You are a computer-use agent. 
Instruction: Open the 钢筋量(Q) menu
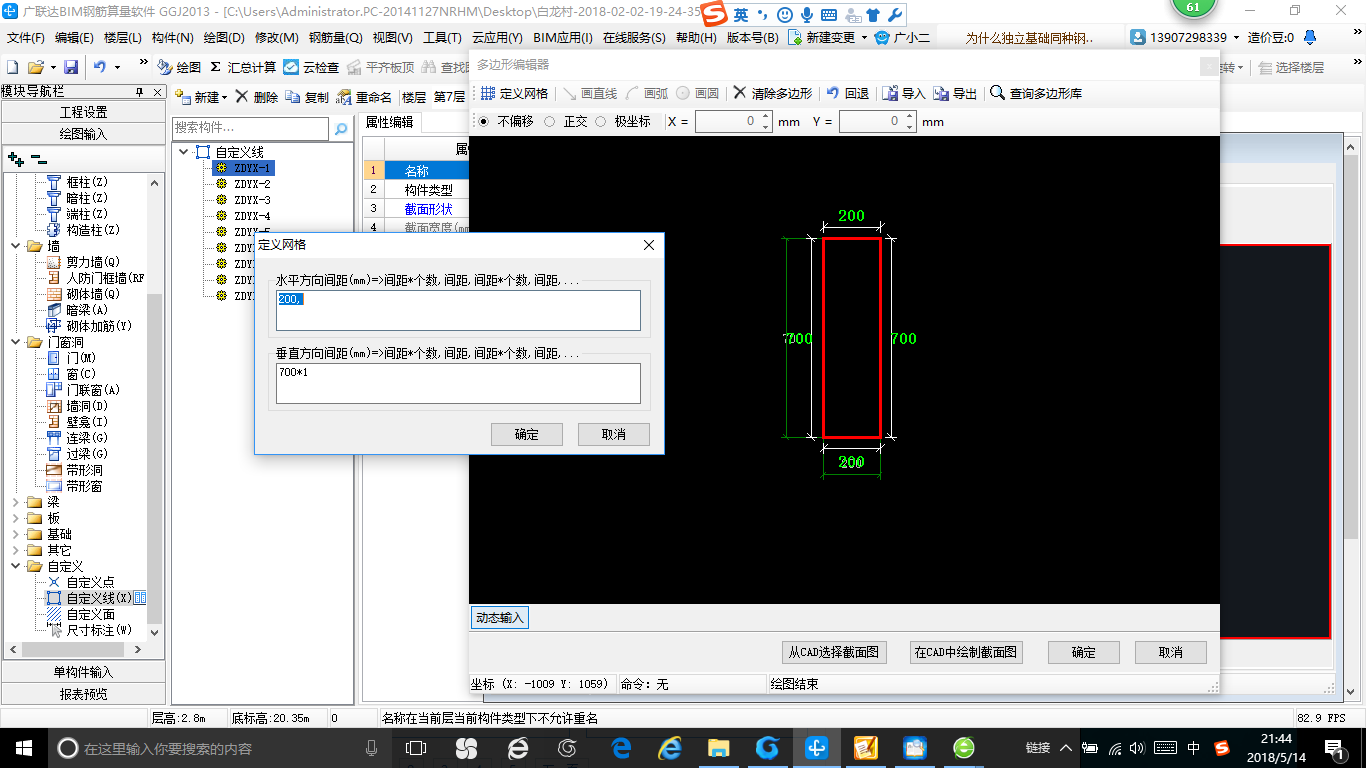335,37
